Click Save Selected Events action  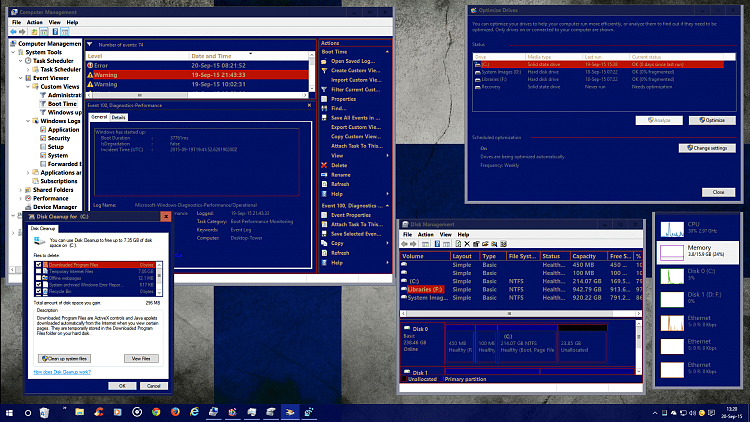(x=356, y=234)
